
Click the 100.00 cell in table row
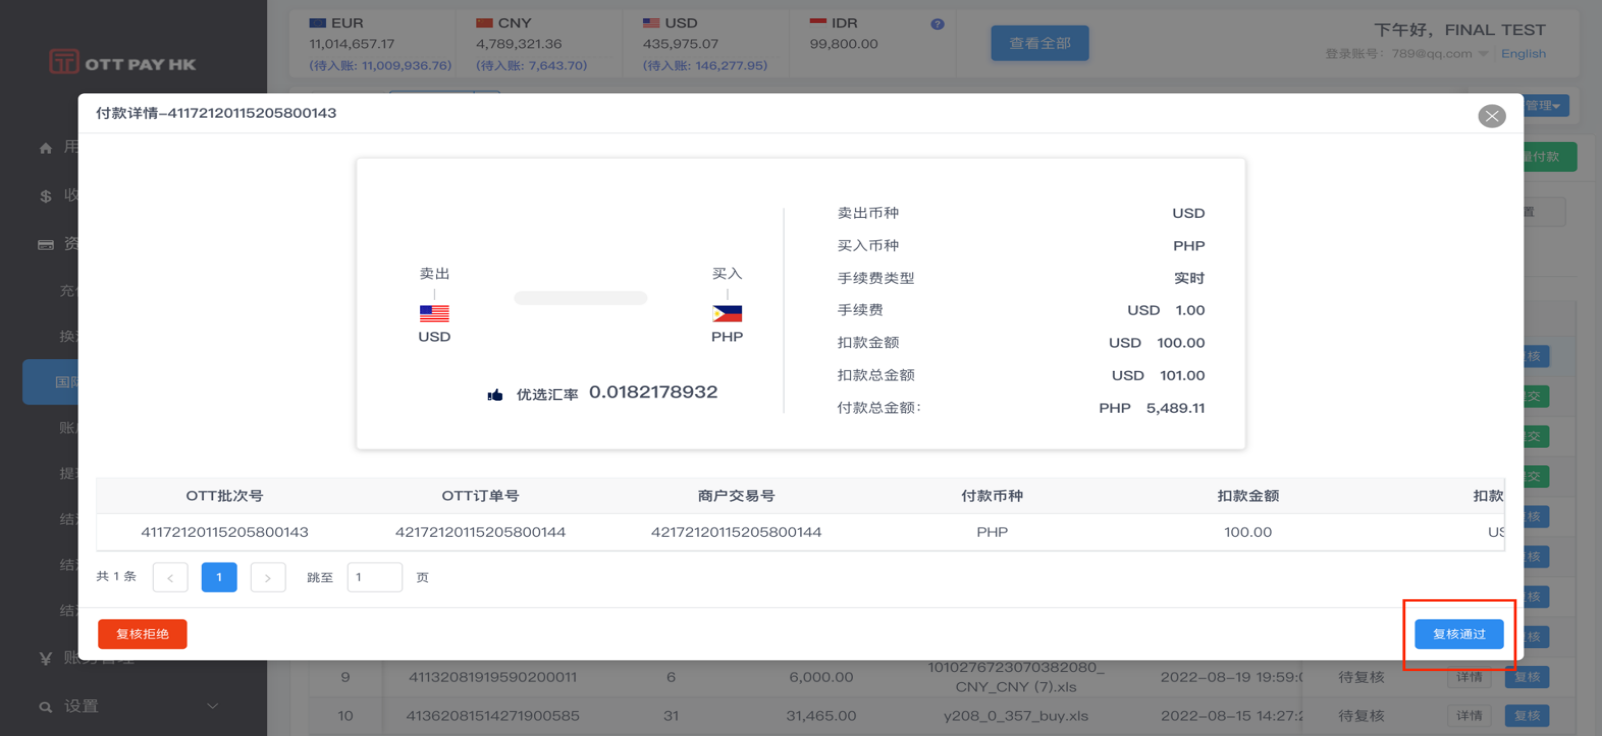tap(1248, 532)
